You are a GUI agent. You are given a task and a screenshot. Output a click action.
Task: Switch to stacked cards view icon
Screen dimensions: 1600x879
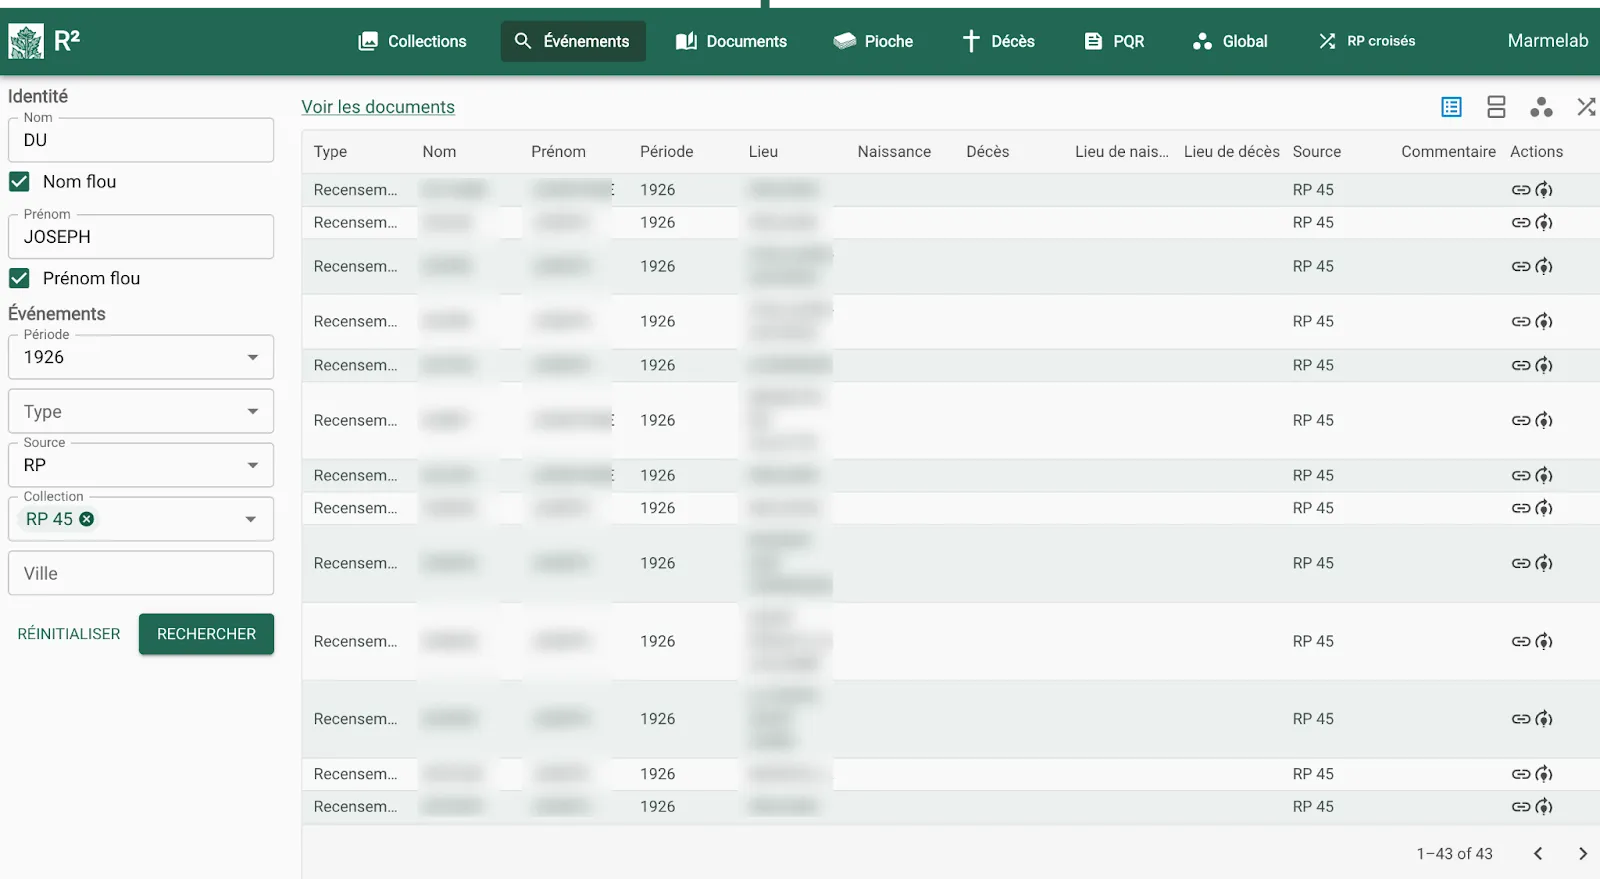click(1496, 107)
